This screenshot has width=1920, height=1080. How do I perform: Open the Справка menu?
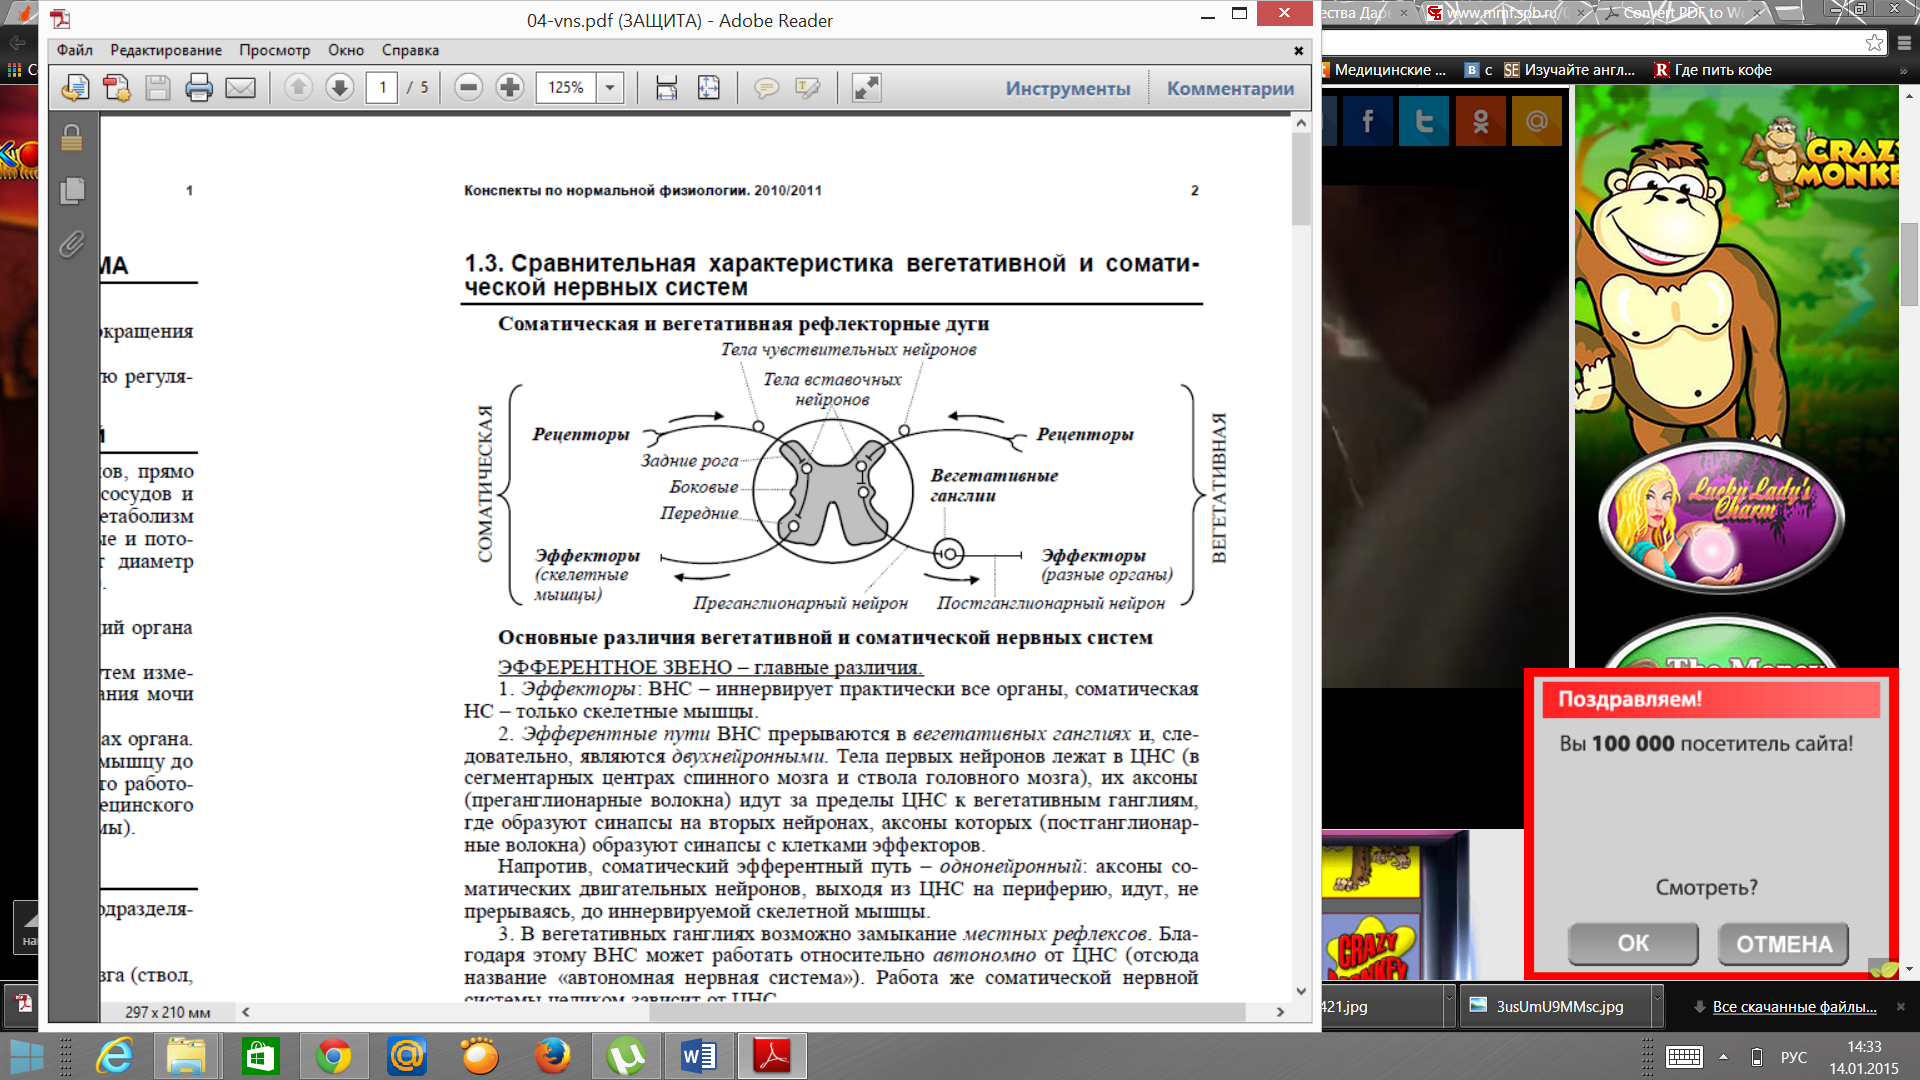point(410,50)
